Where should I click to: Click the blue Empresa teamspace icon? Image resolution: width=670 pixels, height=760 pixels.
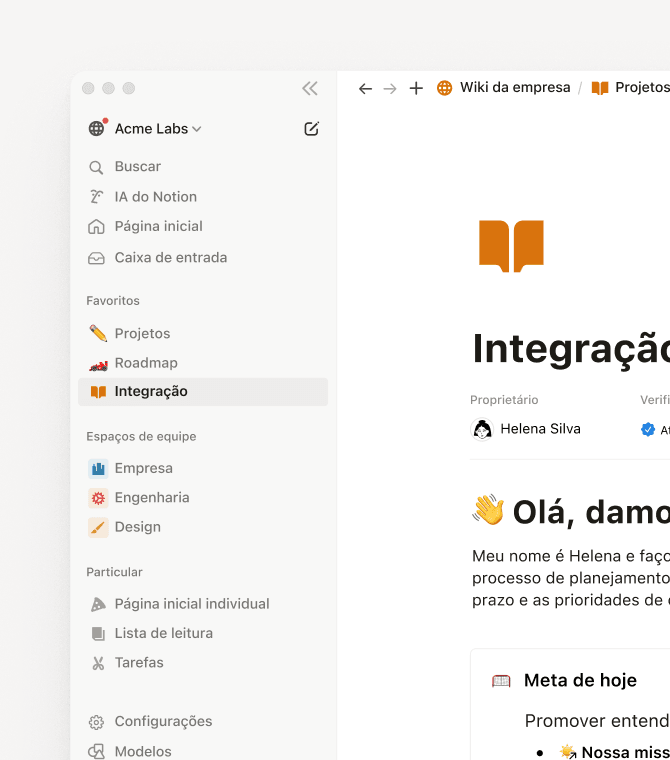pyautogui.click(x=98, y=469)
